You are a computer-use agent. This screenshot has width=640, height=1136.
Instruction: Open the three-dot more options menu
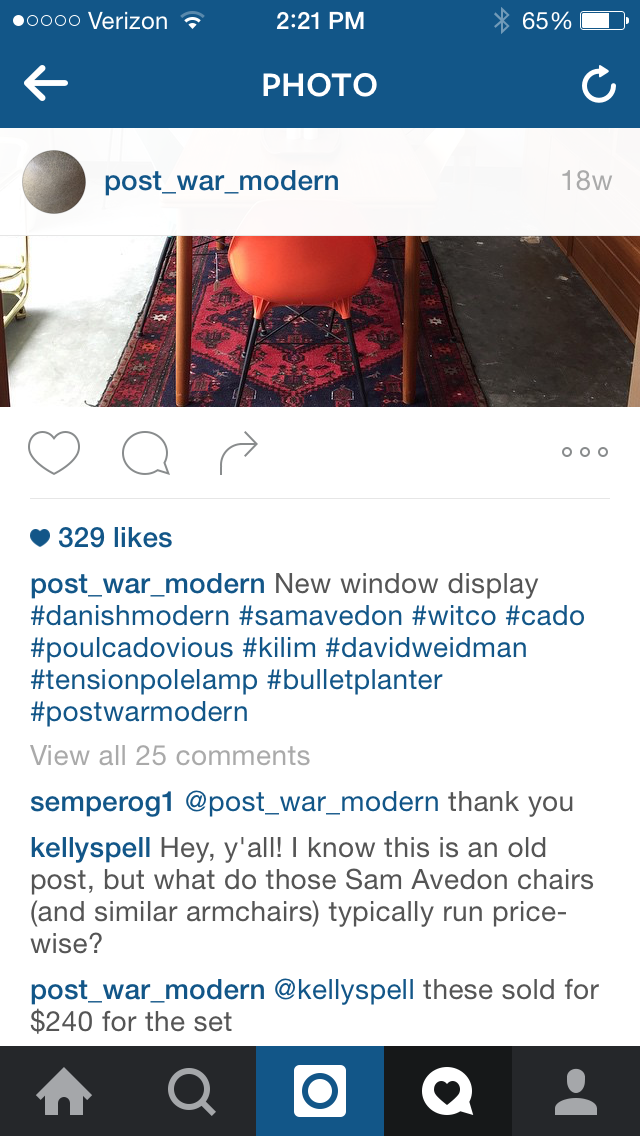pyautogui.click(x=585, y=452)
